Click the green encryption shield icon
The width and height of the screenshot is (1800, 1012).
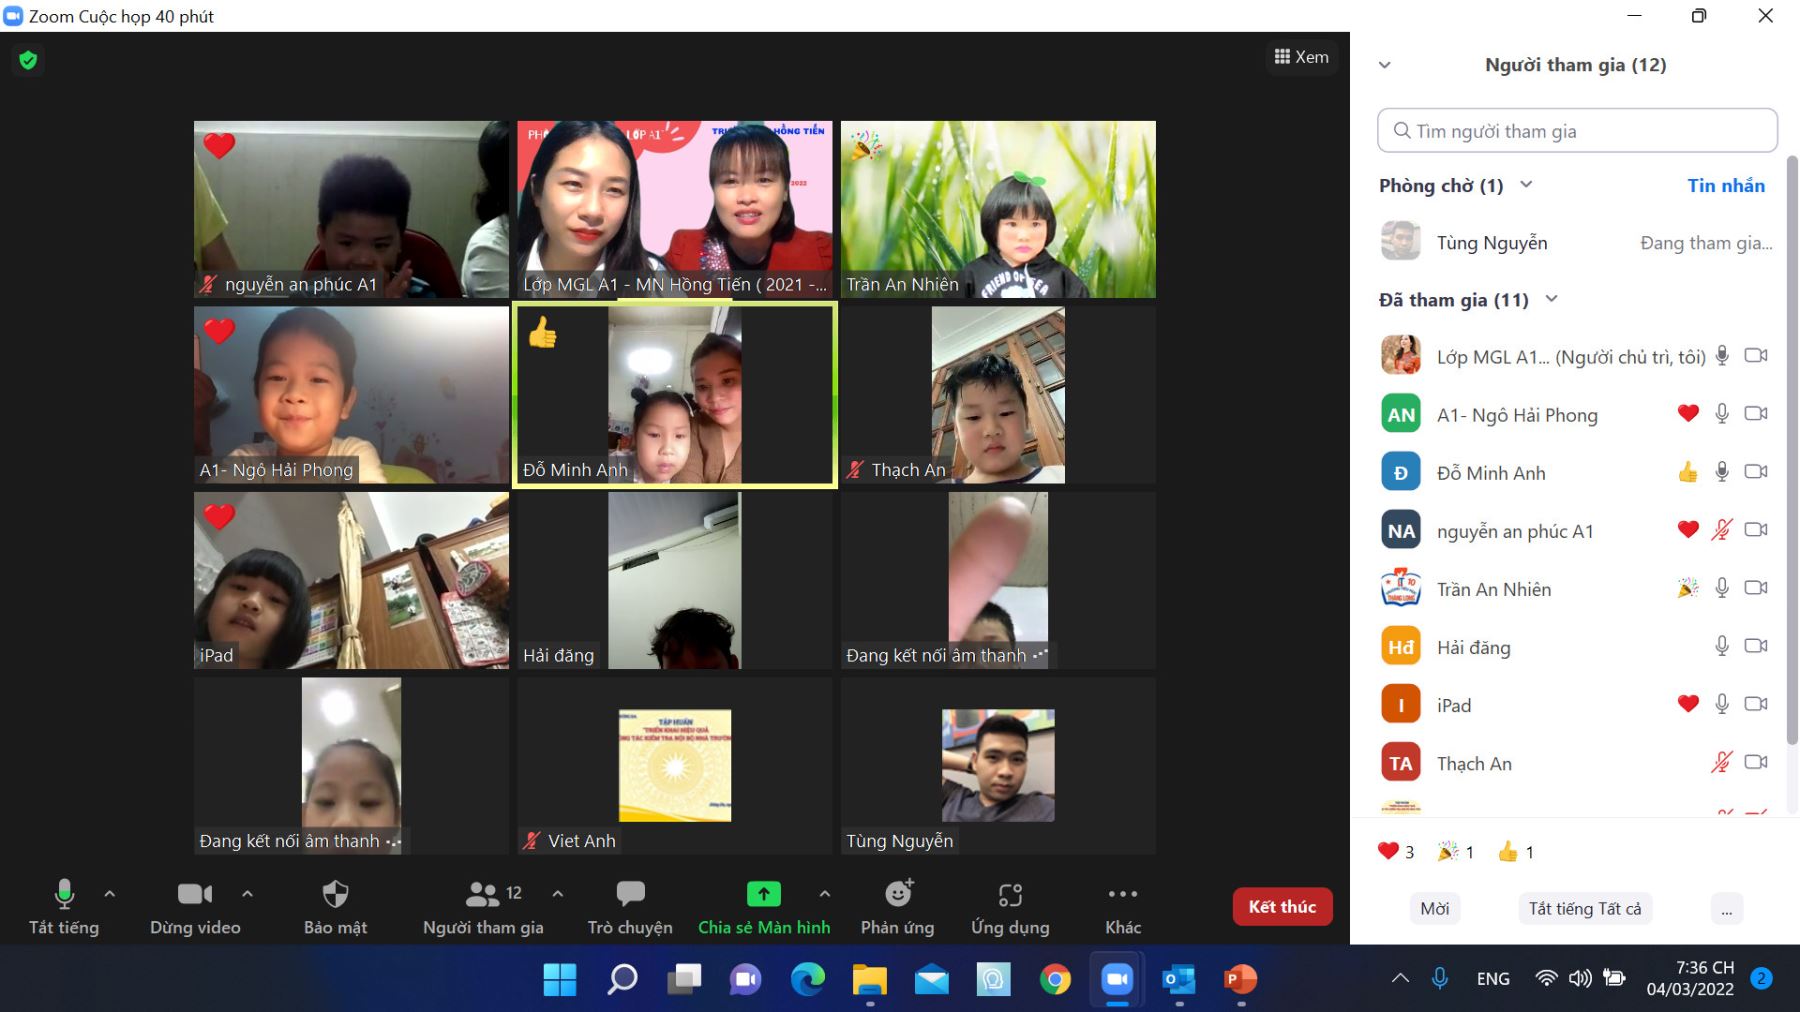click(28, 60)
